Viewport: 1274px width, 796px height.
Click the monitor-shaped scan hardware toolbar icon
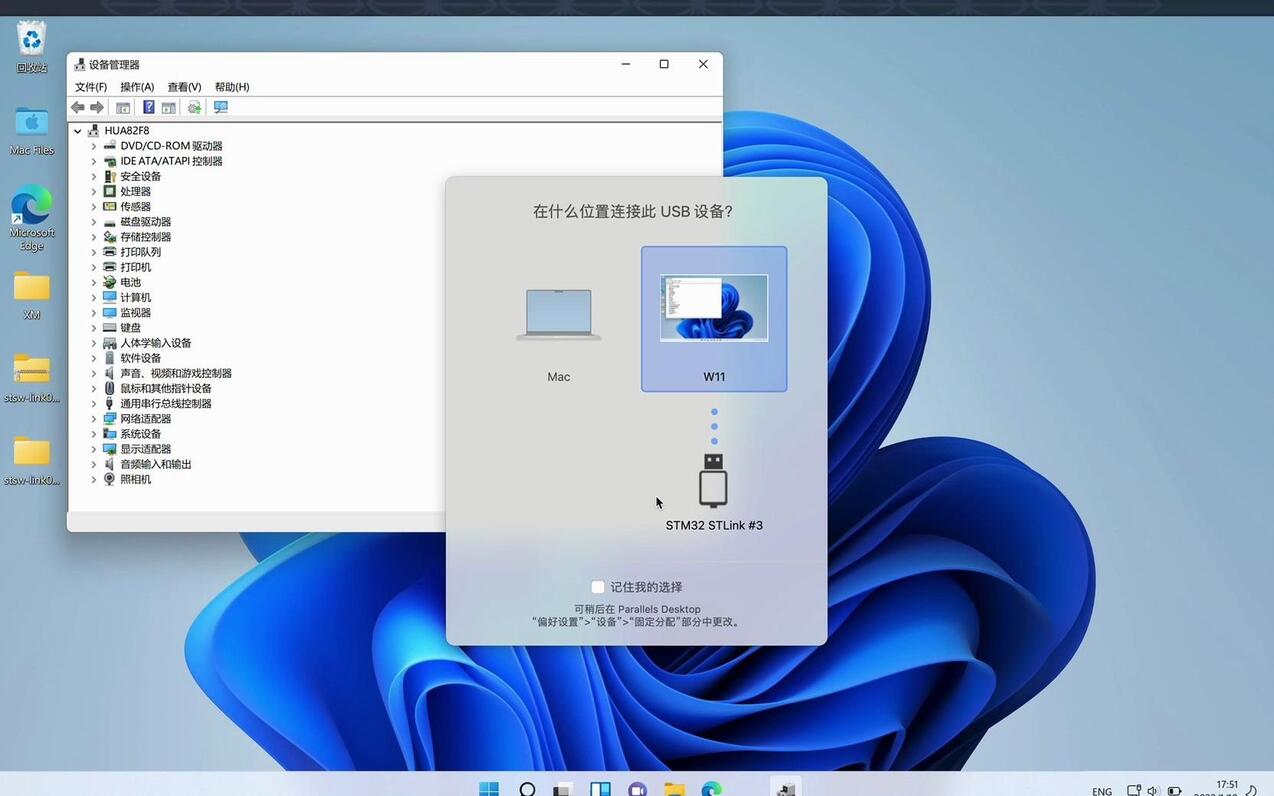point(221,107)
